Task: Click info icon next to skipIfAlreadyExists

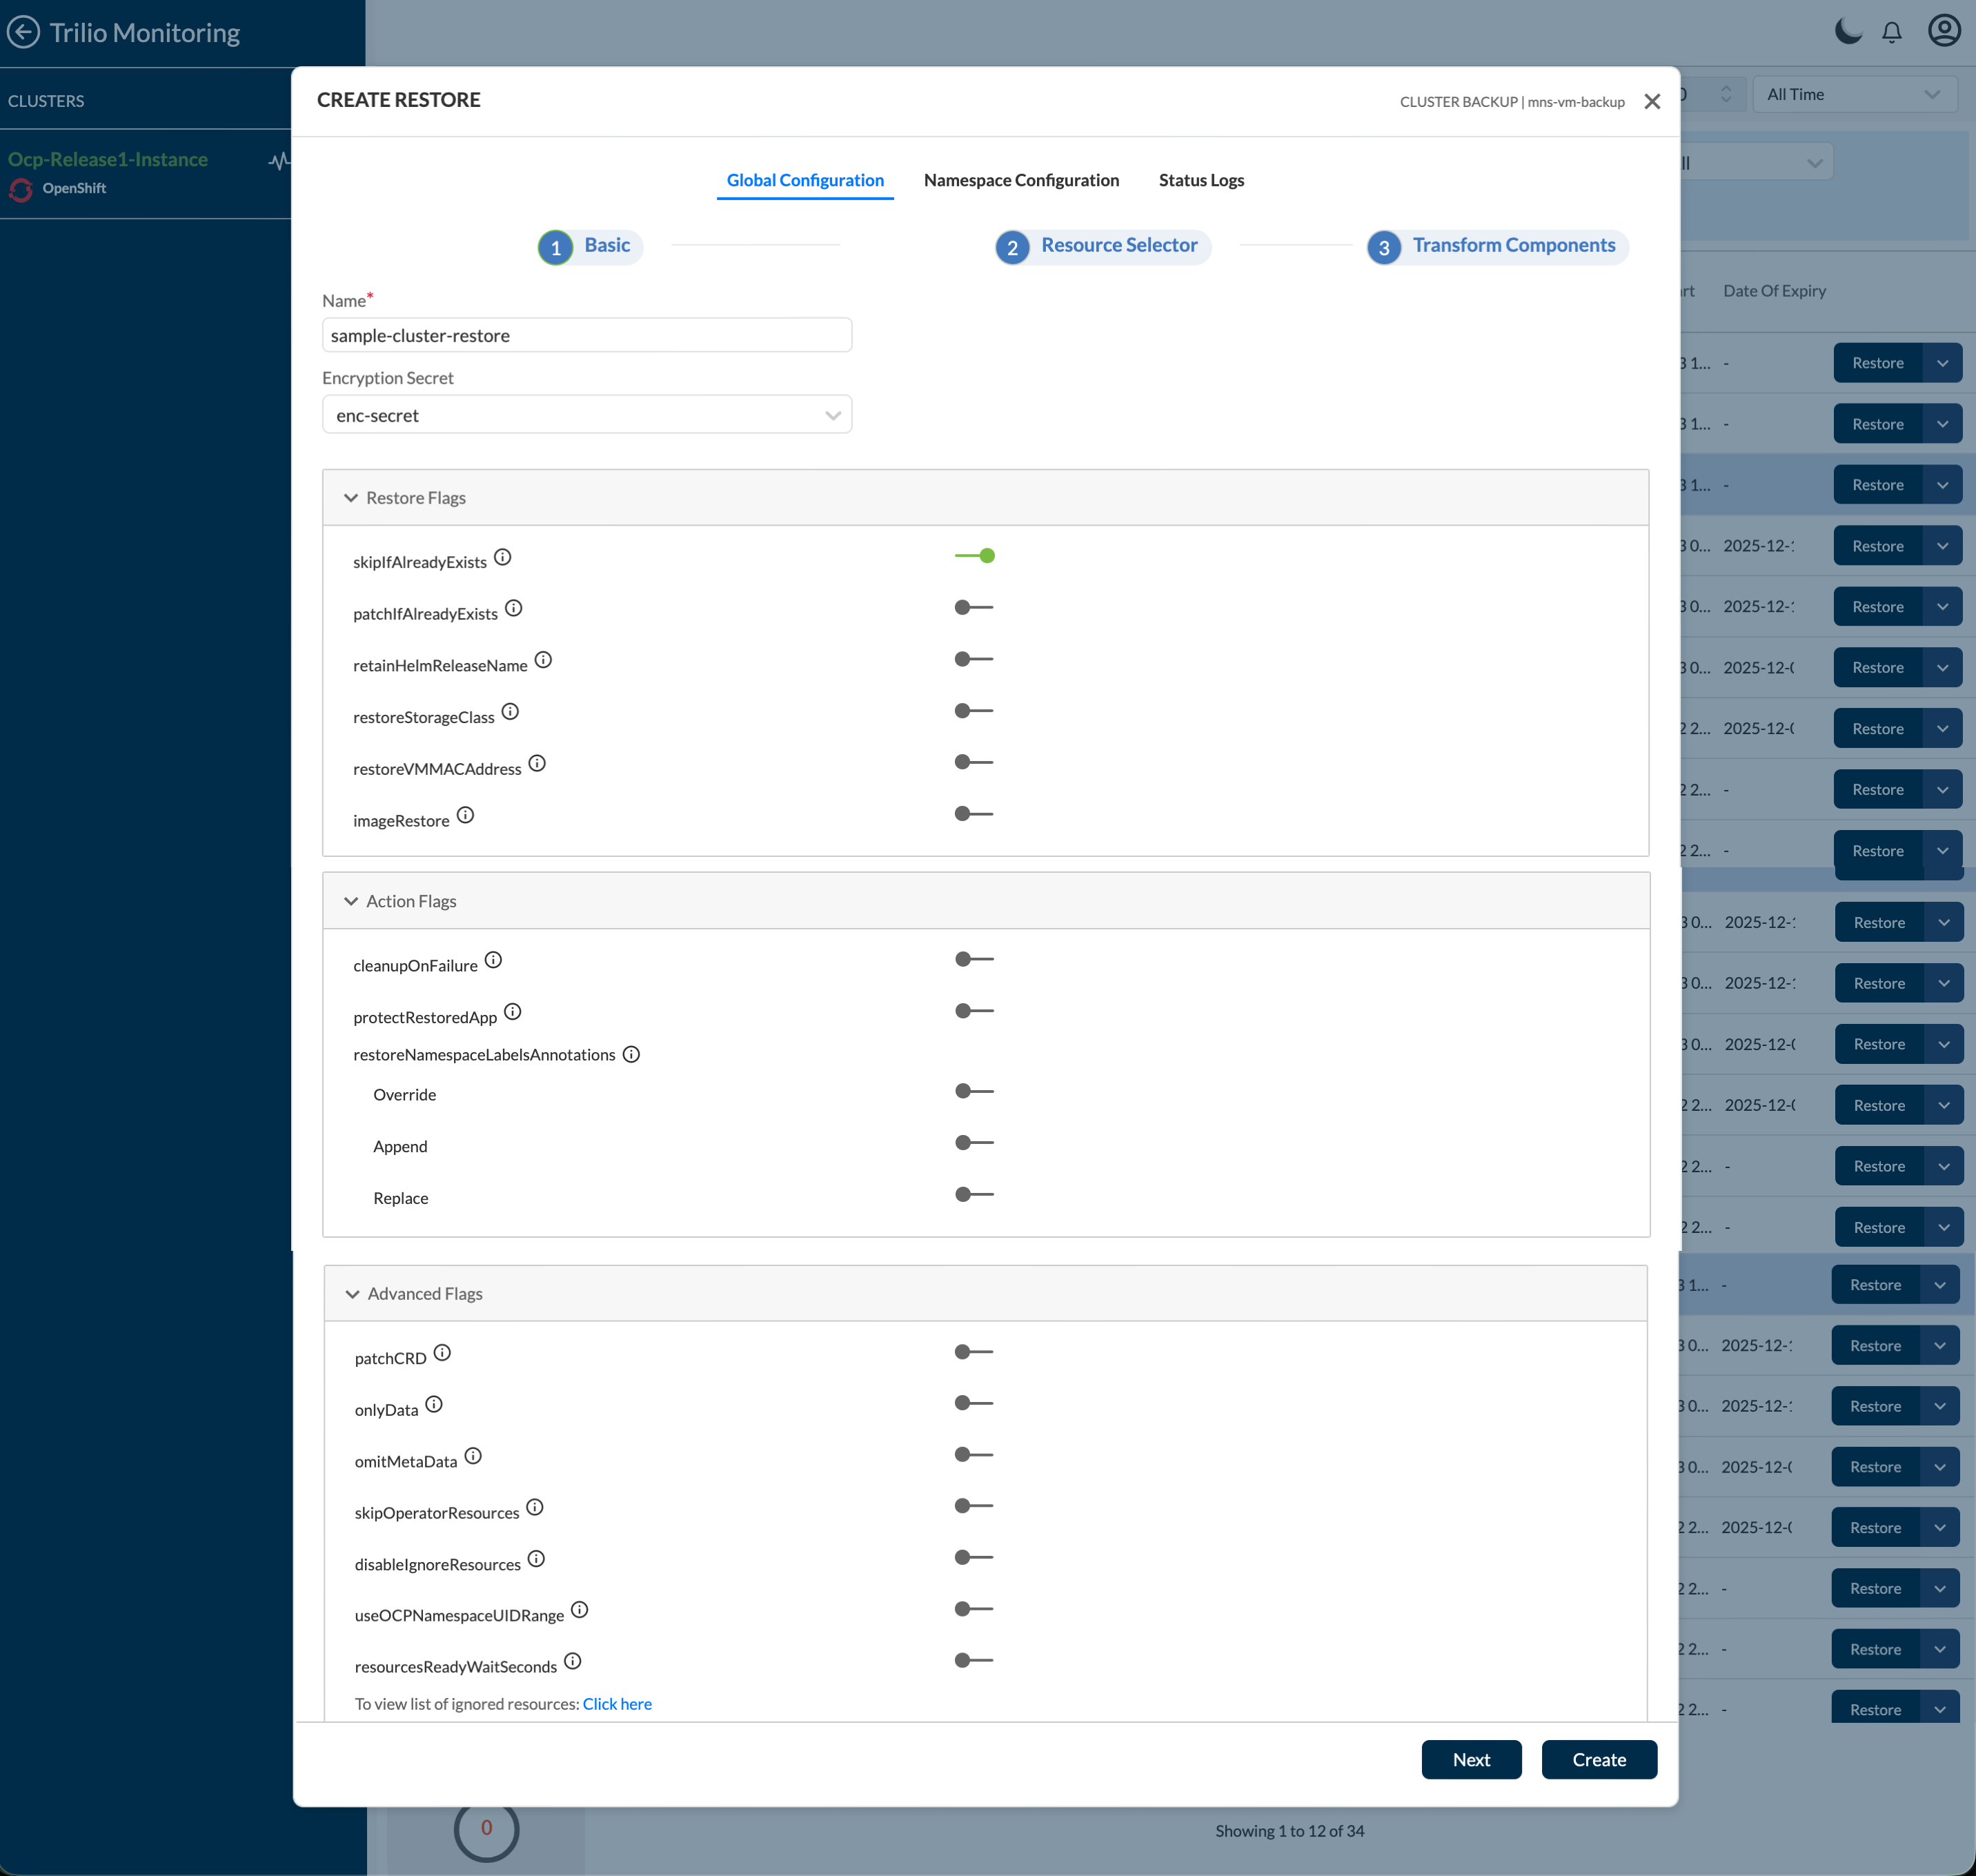Action: click(503, 557)
